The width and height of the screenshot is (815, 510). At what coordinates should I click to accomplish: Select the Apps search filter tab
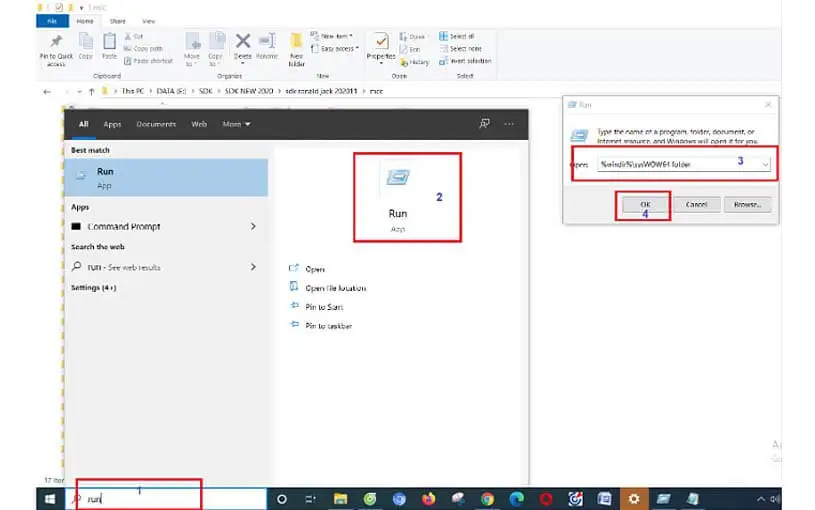[112, 124]
